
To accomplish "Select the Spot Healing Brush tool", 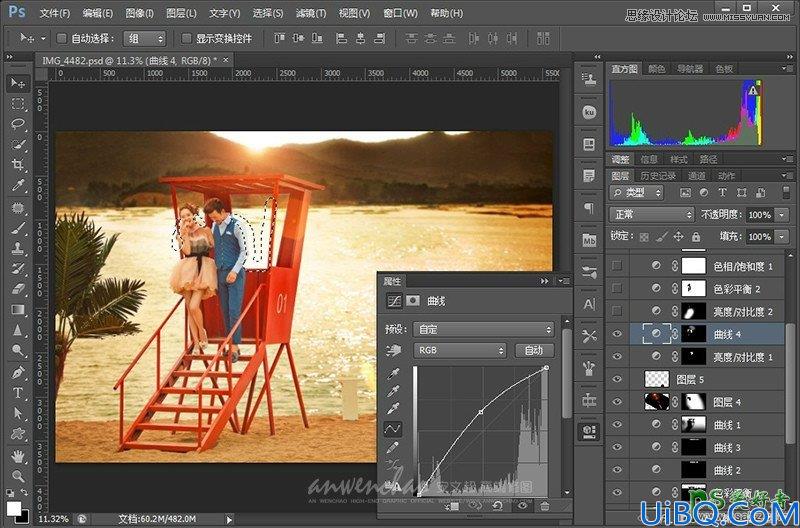I will pyautogui.click(x=18, y=208).
